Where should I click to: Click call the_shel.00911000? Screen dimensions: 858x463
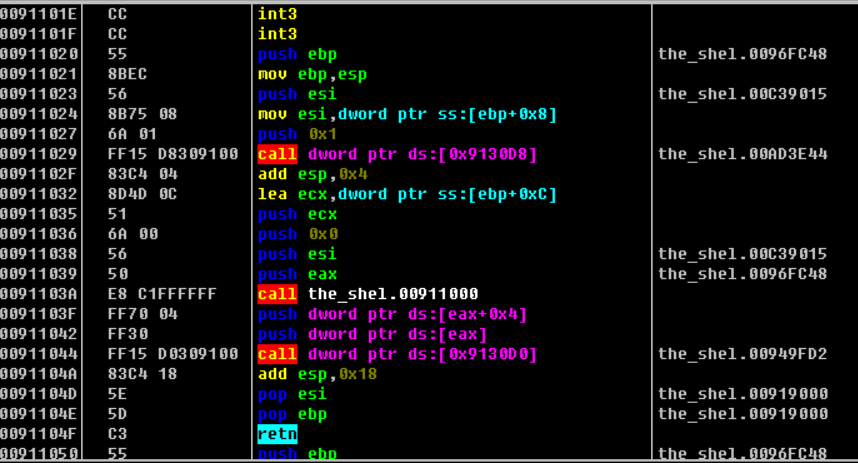click(x=368, y=294)
